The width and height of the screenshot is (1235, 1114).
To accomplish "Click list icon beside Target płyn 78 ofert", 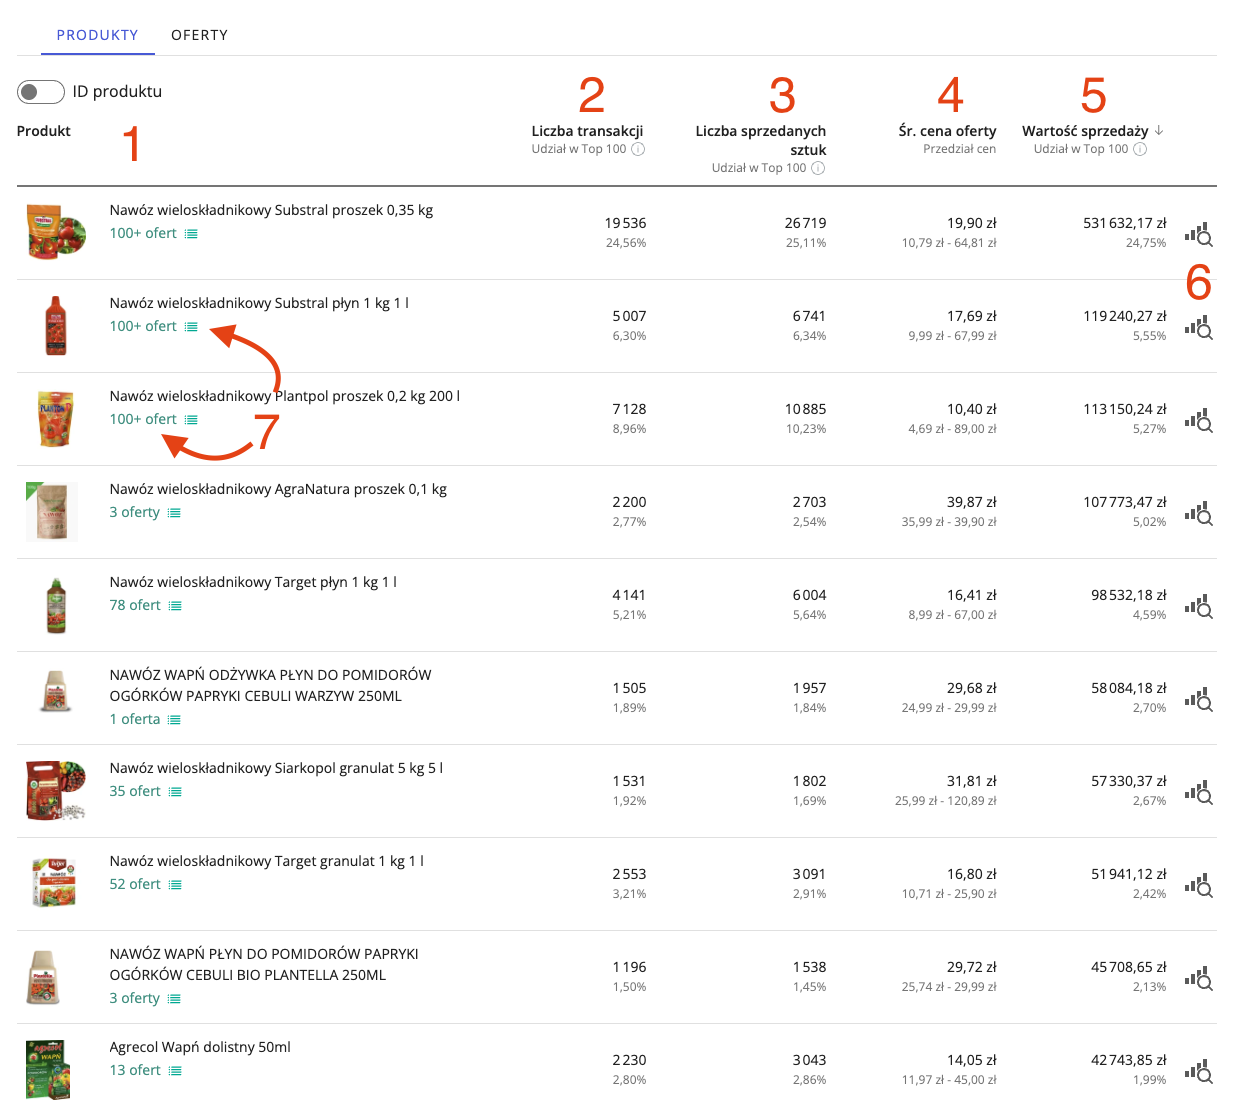I will 175,606.
